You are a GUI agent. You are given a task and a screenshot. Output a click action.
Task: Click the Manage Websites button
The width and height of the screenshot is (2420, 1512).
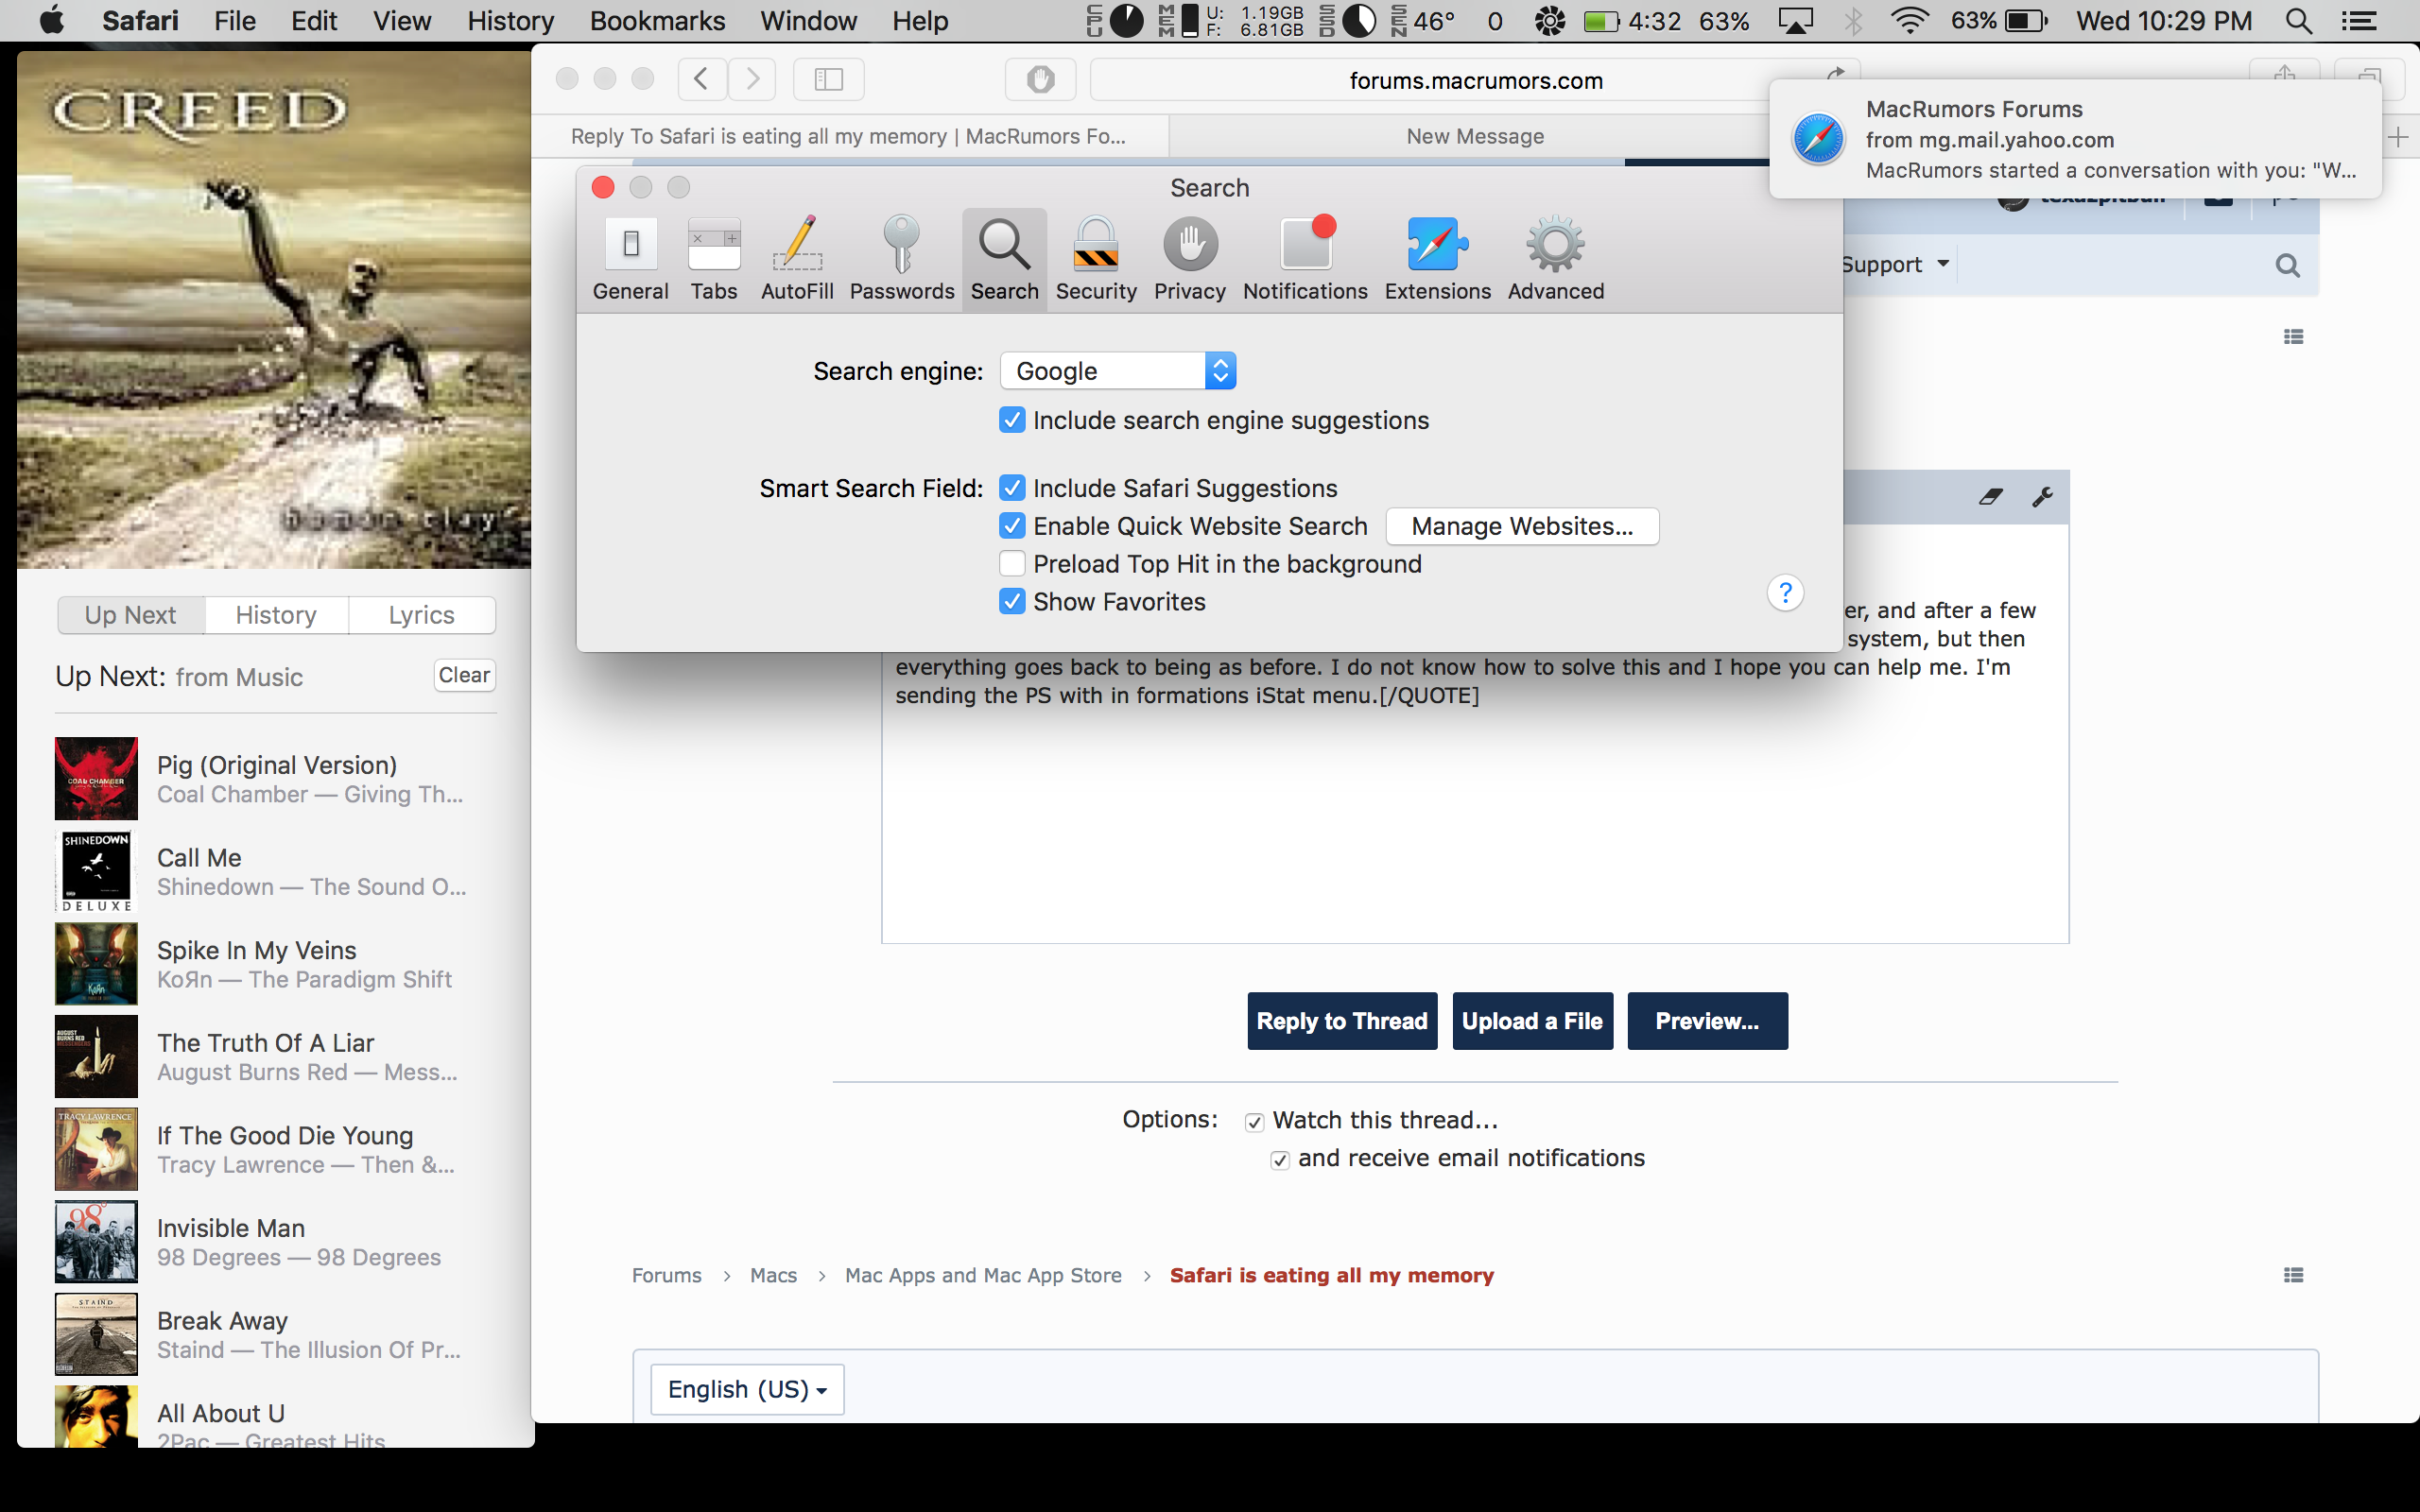click(1521, 526)
